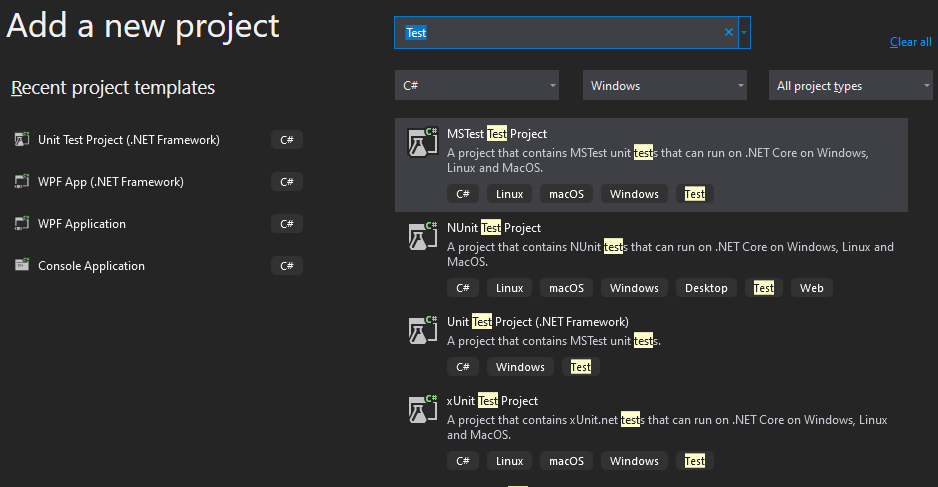Image resolution: width=938 pixels, height=487 pixels.
Task: Click C# tag under Unit Test Project (.NET Framework)
Action: pos(463,367)
